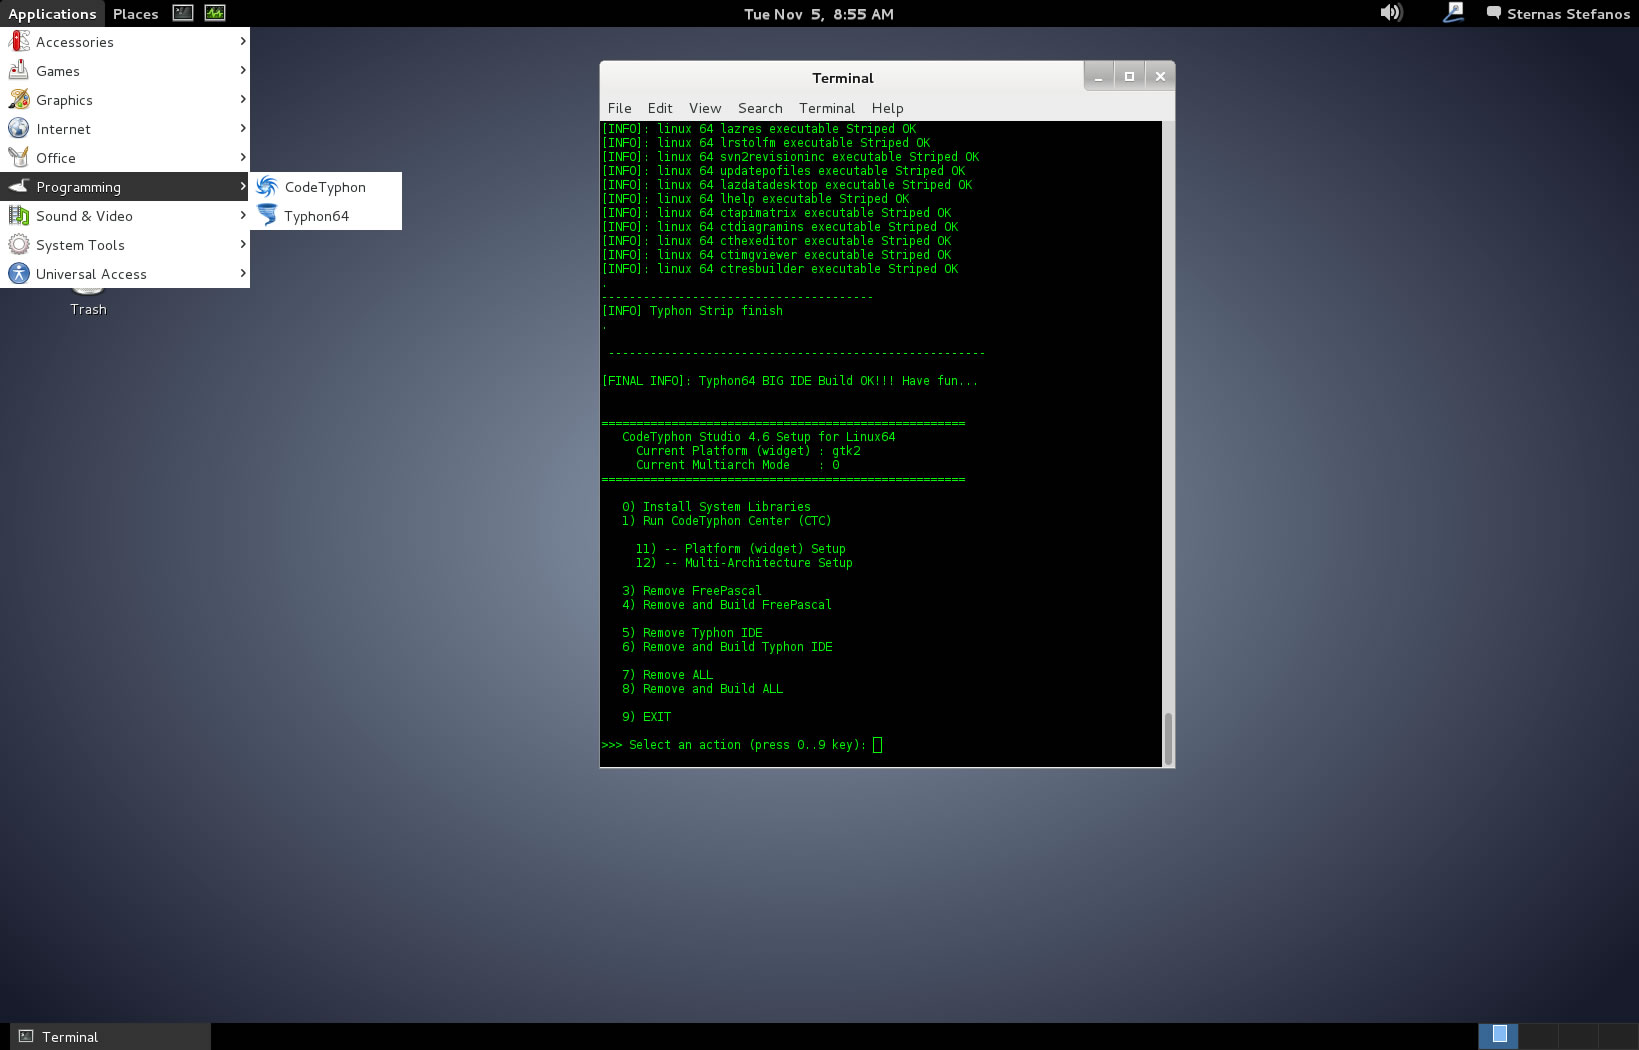Screen dimensions: 1639x1050
Task: Click '0) Install System Libraries' line
Action: tap(716, 507)
